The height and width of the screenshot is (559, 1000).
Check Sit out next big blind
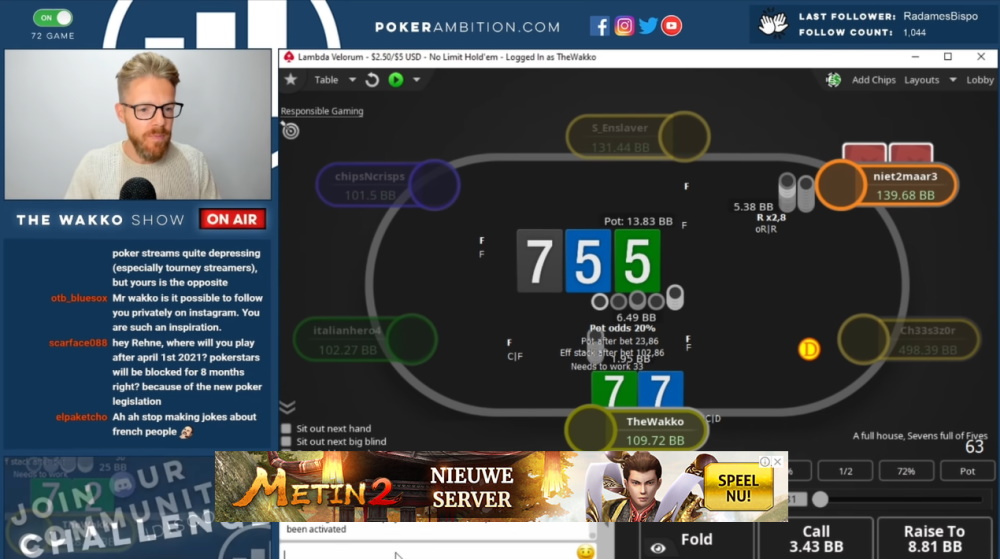pos(286,441)
